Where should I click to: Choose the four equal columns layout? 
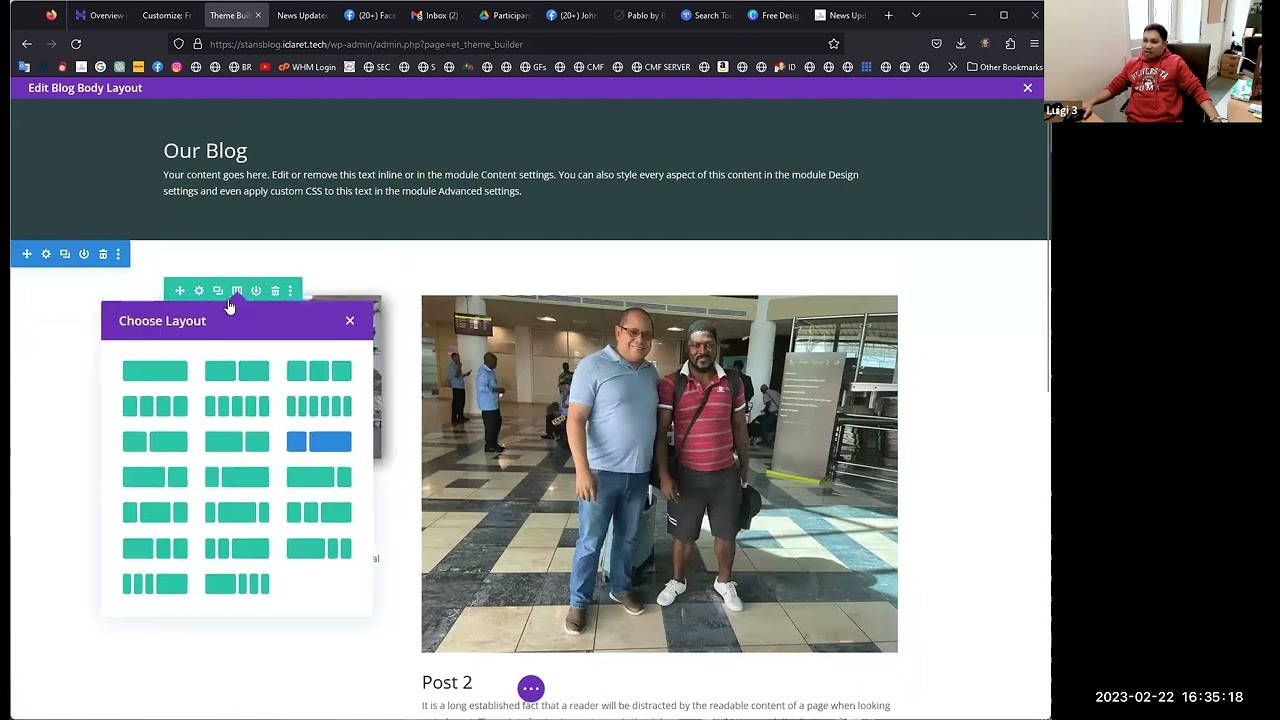click(155, 406)
